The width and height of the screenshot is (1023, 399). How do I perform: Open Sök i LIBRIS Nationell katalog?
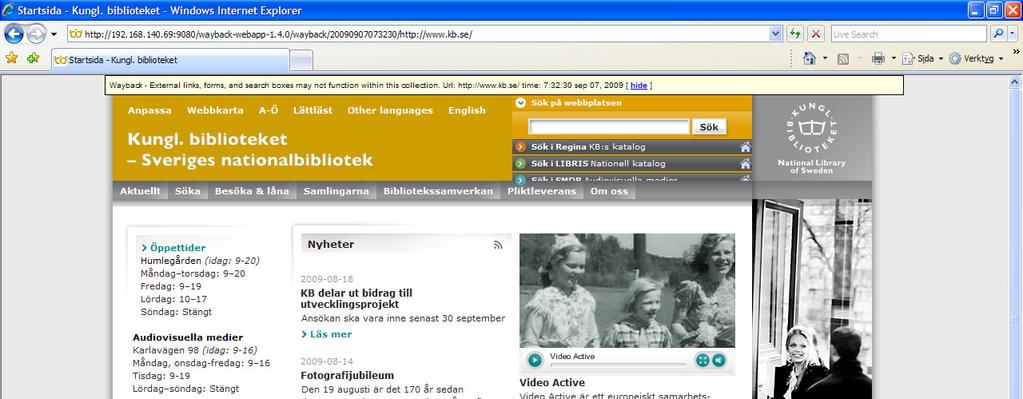tap(598, 164)
